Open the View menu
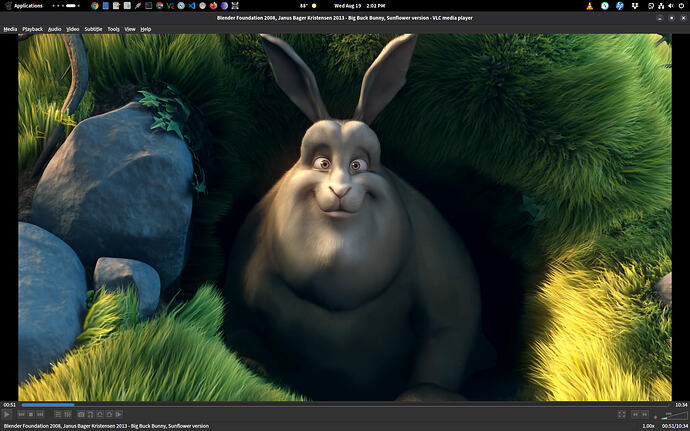 (130, 29)
